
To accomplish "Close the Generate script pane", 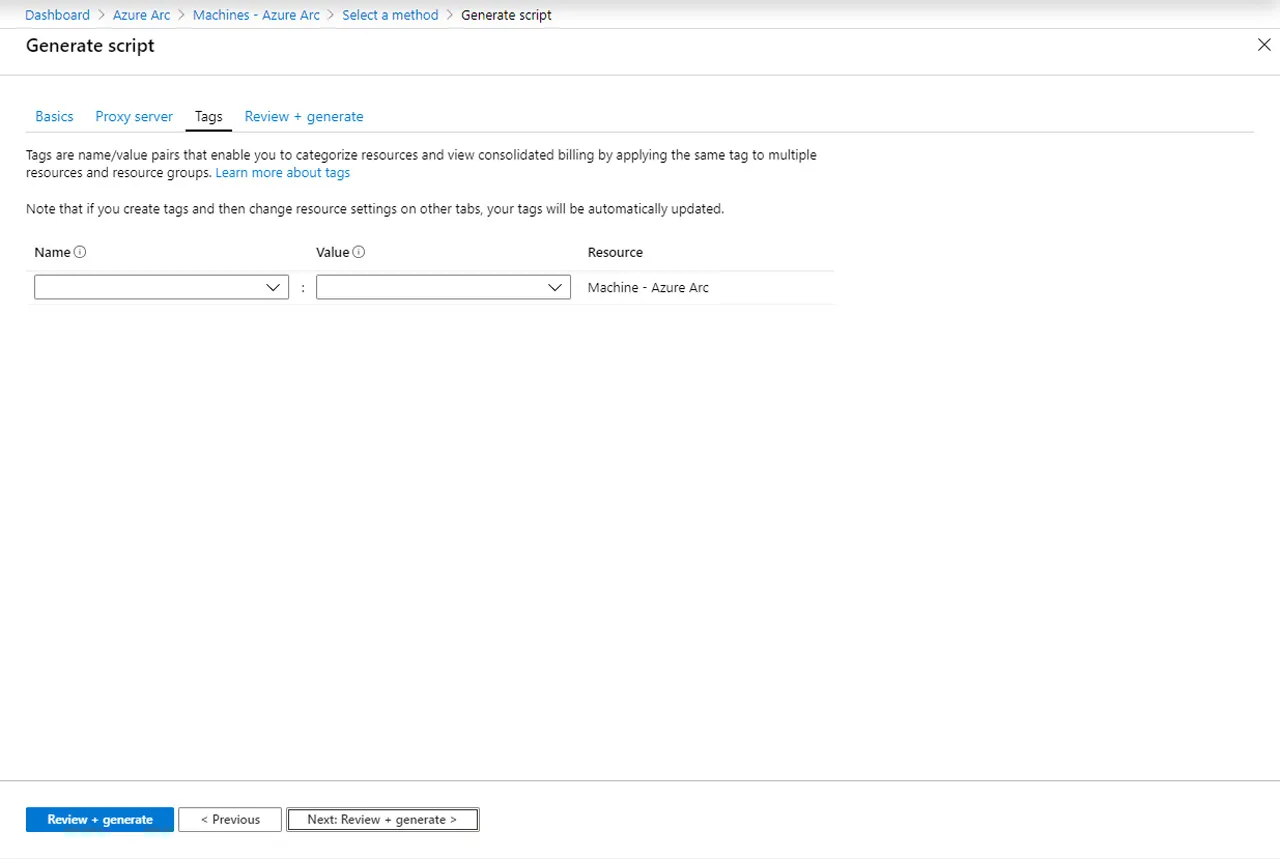I will pyautogui.click(x=1263, y=45).
